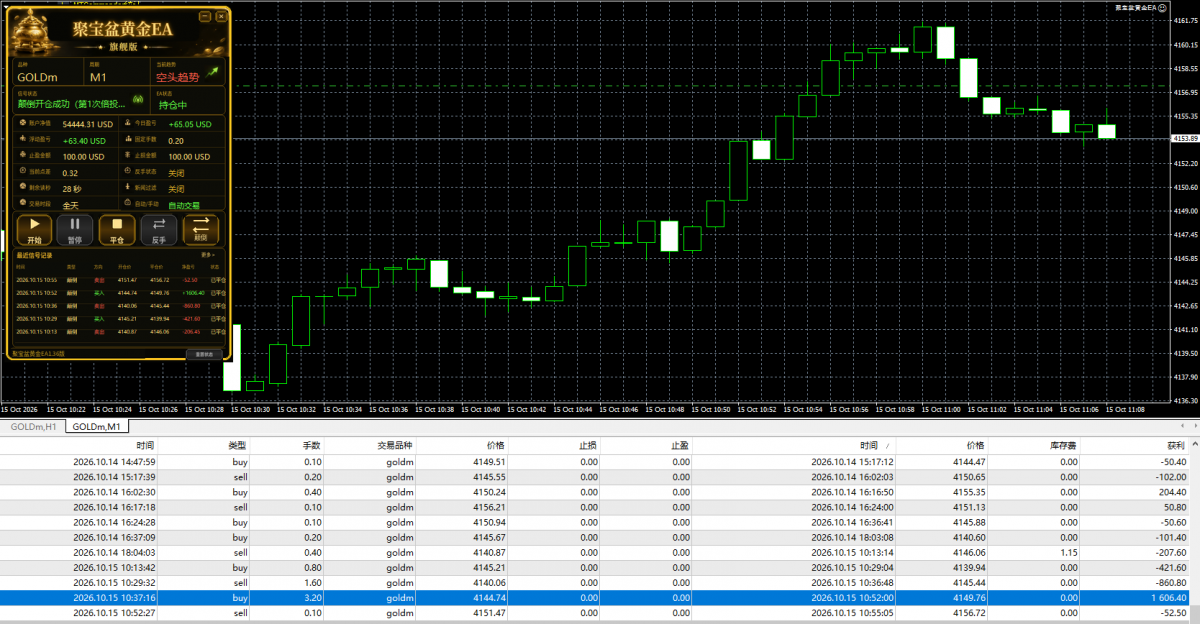This screenshot has width=1200, height=624.
Task: Click the 空头趋势 trend label
Action: (x=177, y=77)
